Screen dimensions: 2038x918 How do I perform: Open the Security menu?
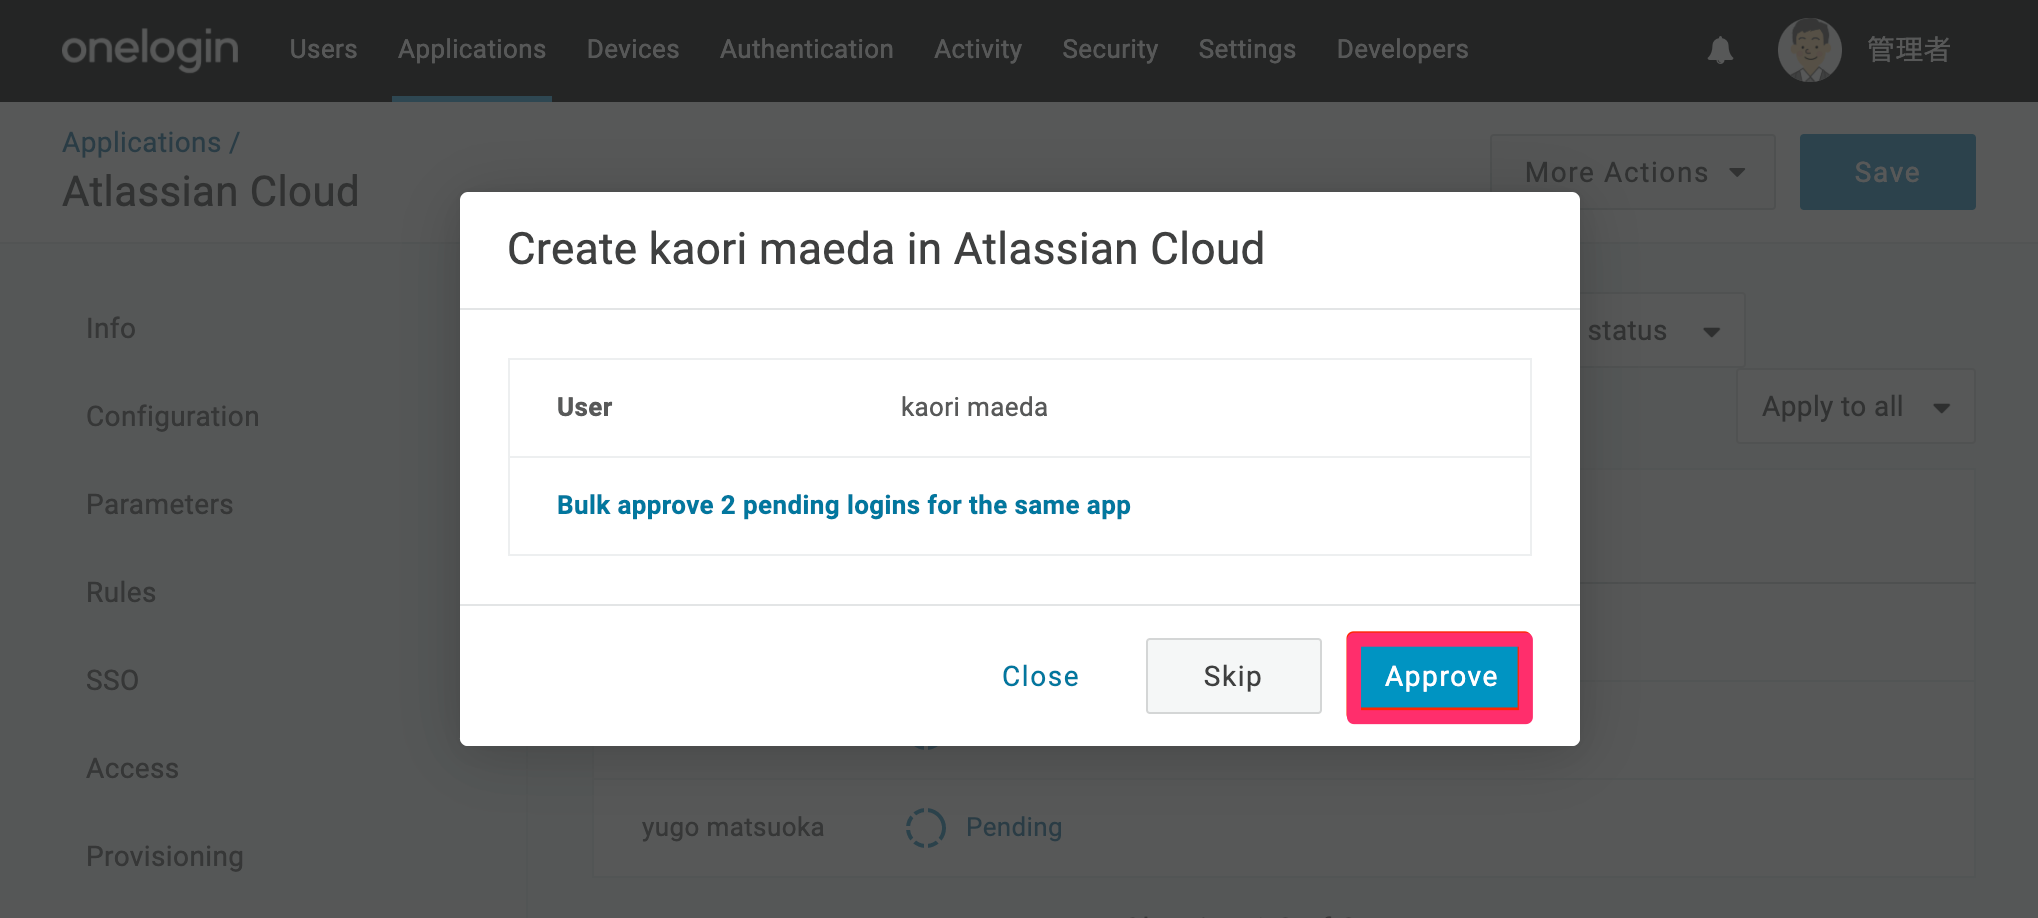tap(1110, 49)
